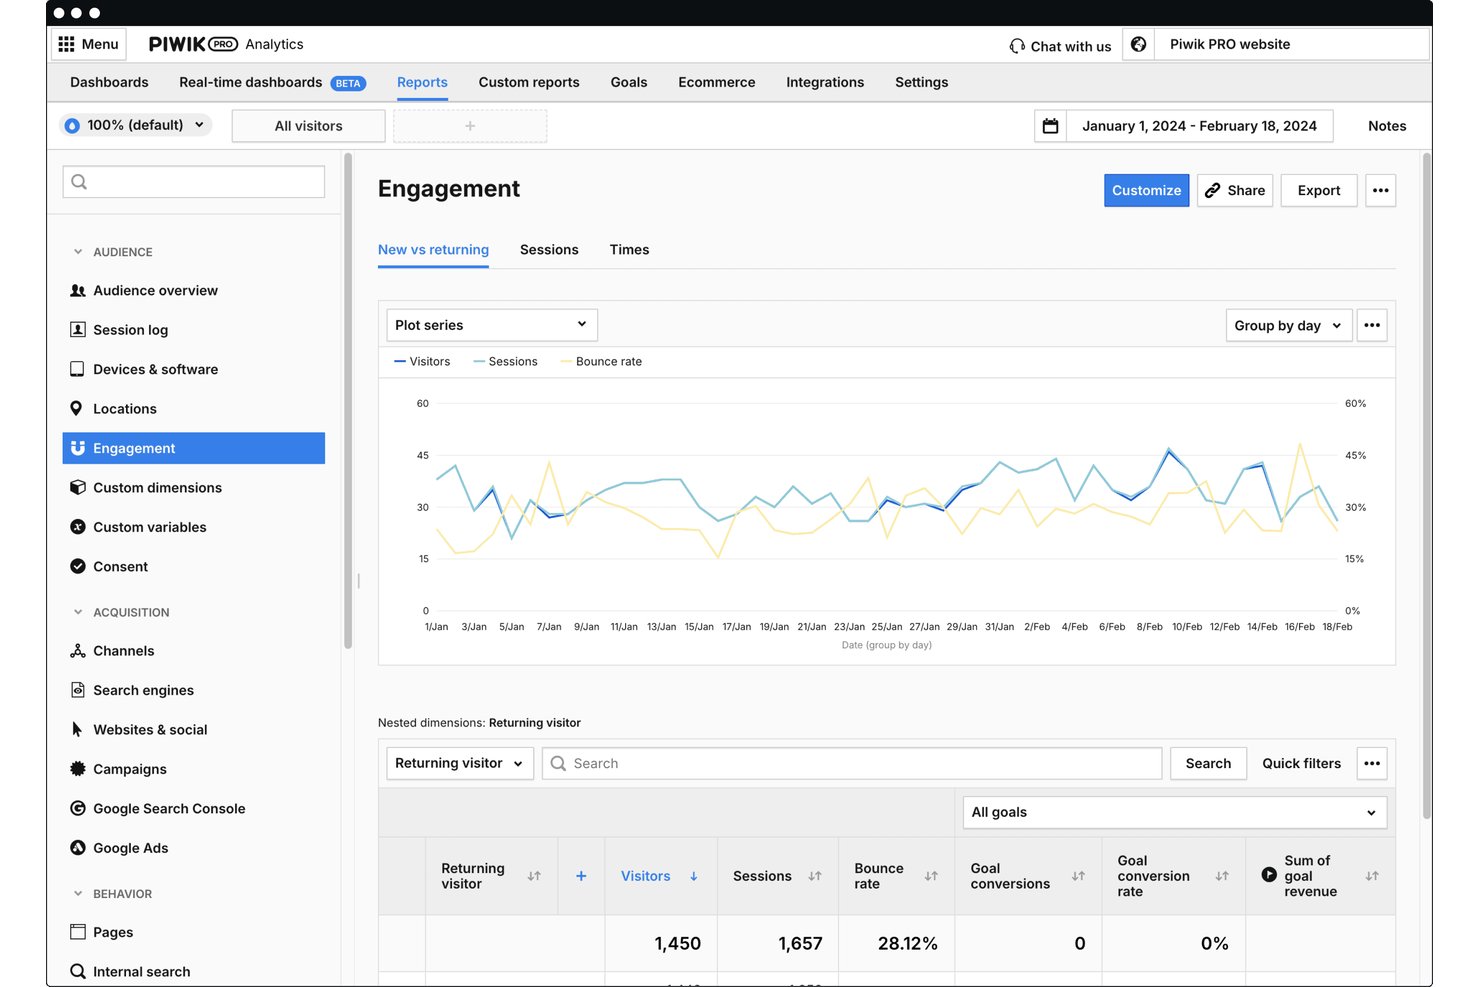This screenshot has width=1480, height=987.
Task: Sort the Sessions column arrows
Action: pyautogui.click(x=815, y=876)
